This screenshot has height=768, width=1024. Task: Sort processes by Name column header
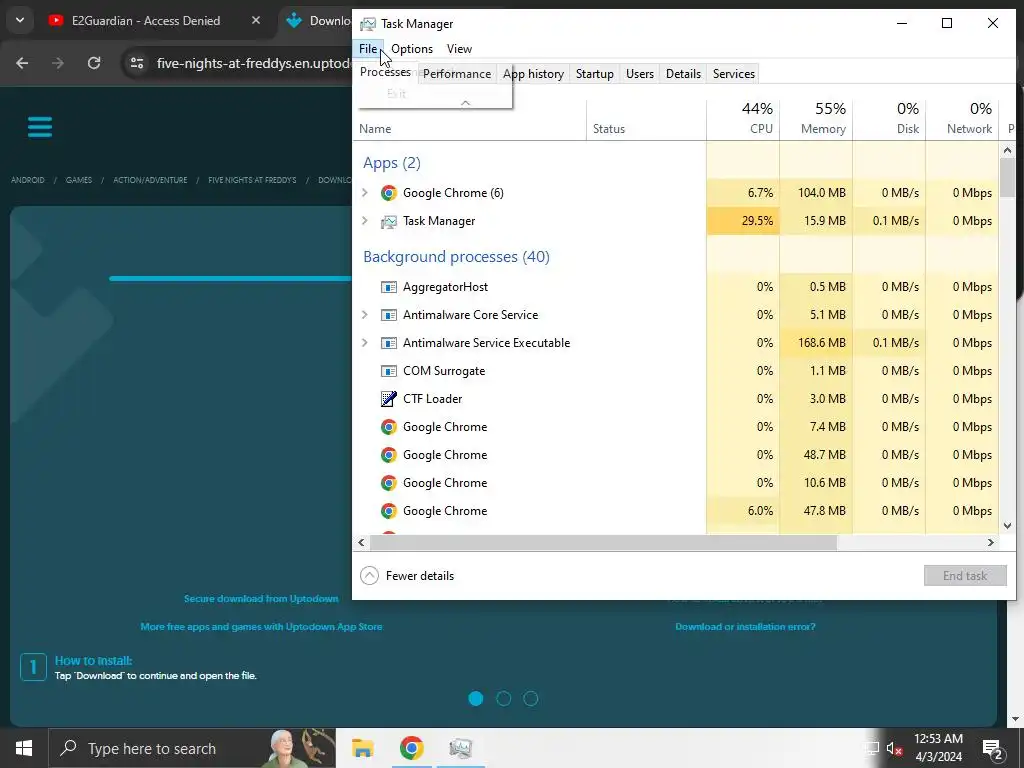(470, 119)
